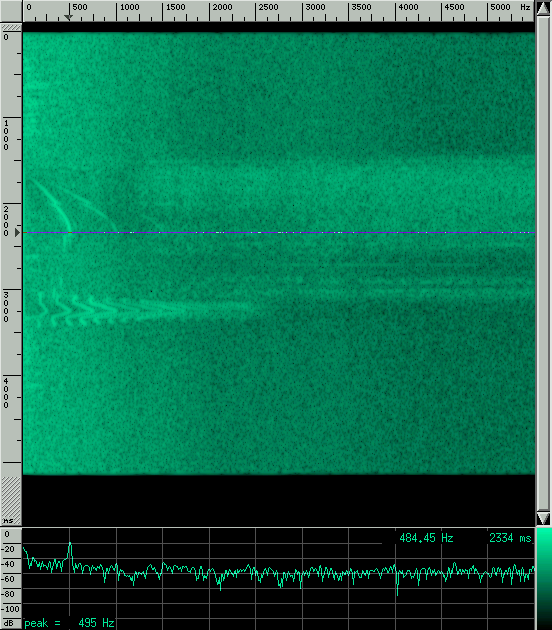Image resolution: width=552 pixels, height=630 pixels.
Task: Click the 2334 ms time readout
Action: point(510,538)
